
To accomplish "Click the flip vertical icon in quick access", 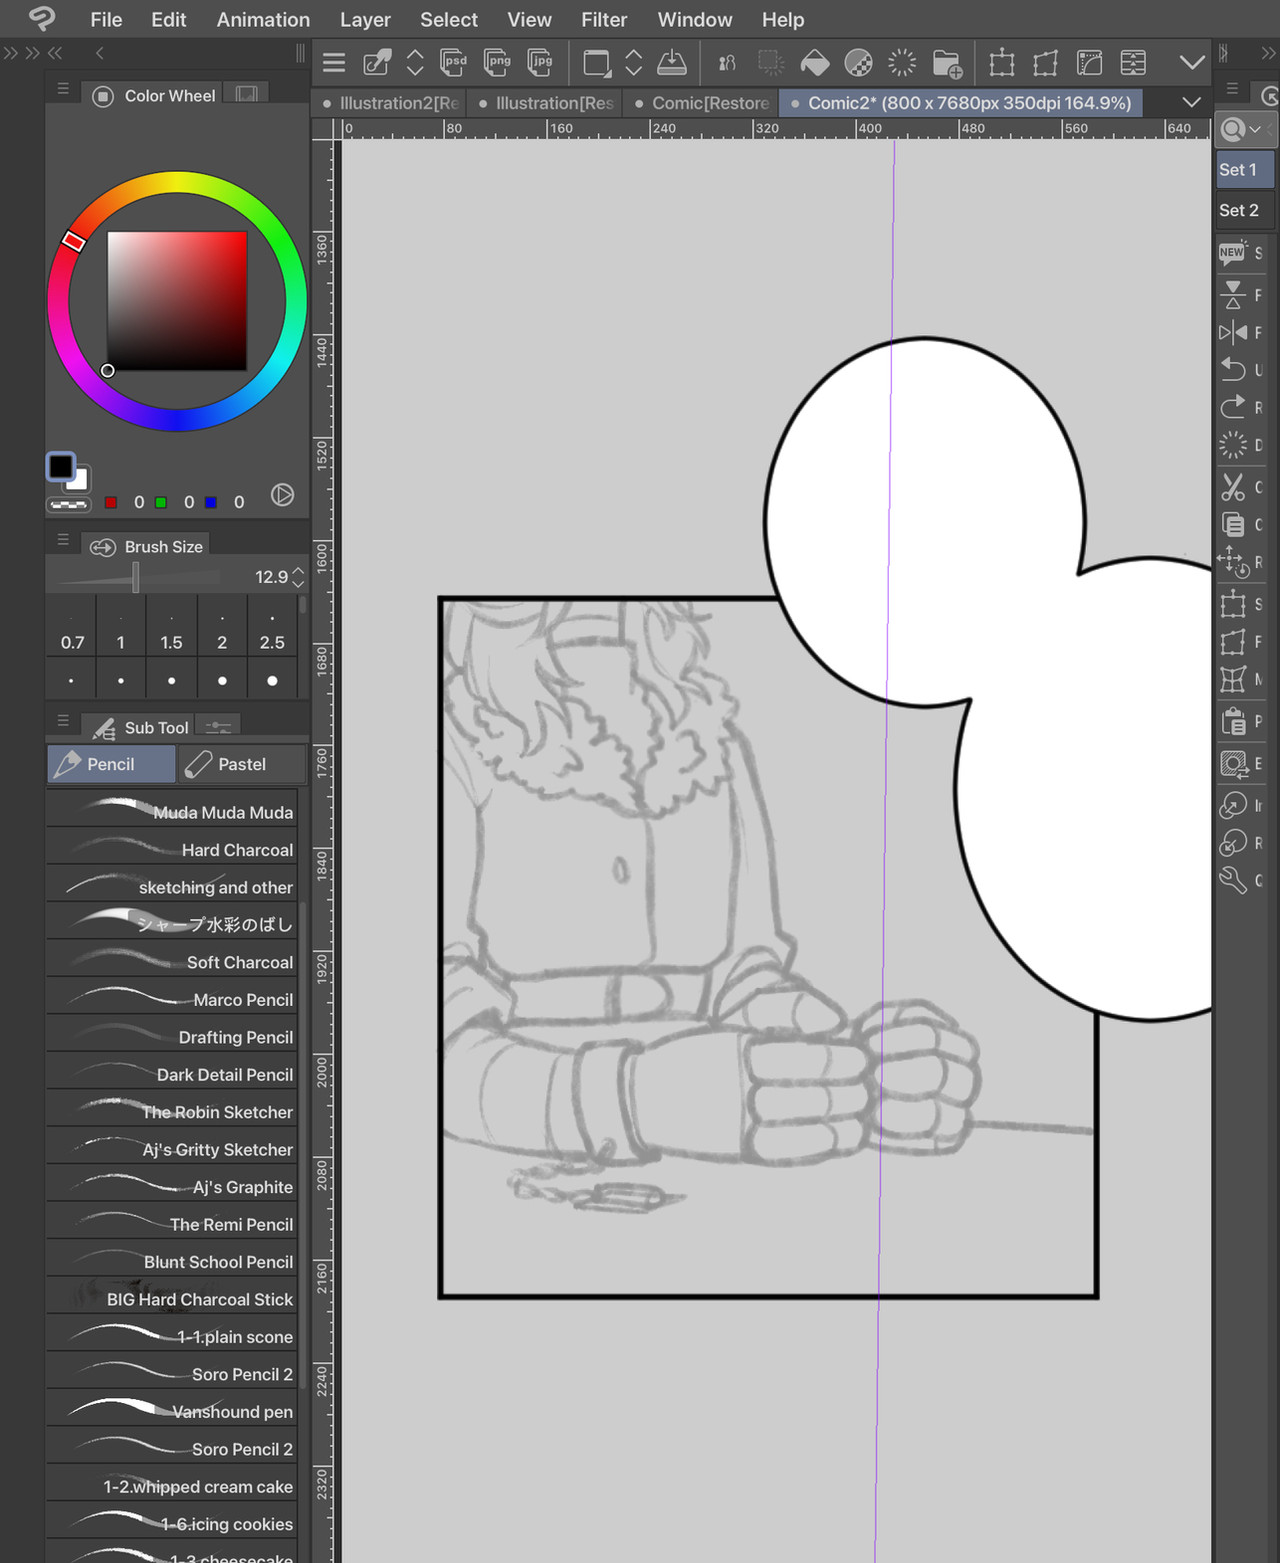I will [1233, 294].
